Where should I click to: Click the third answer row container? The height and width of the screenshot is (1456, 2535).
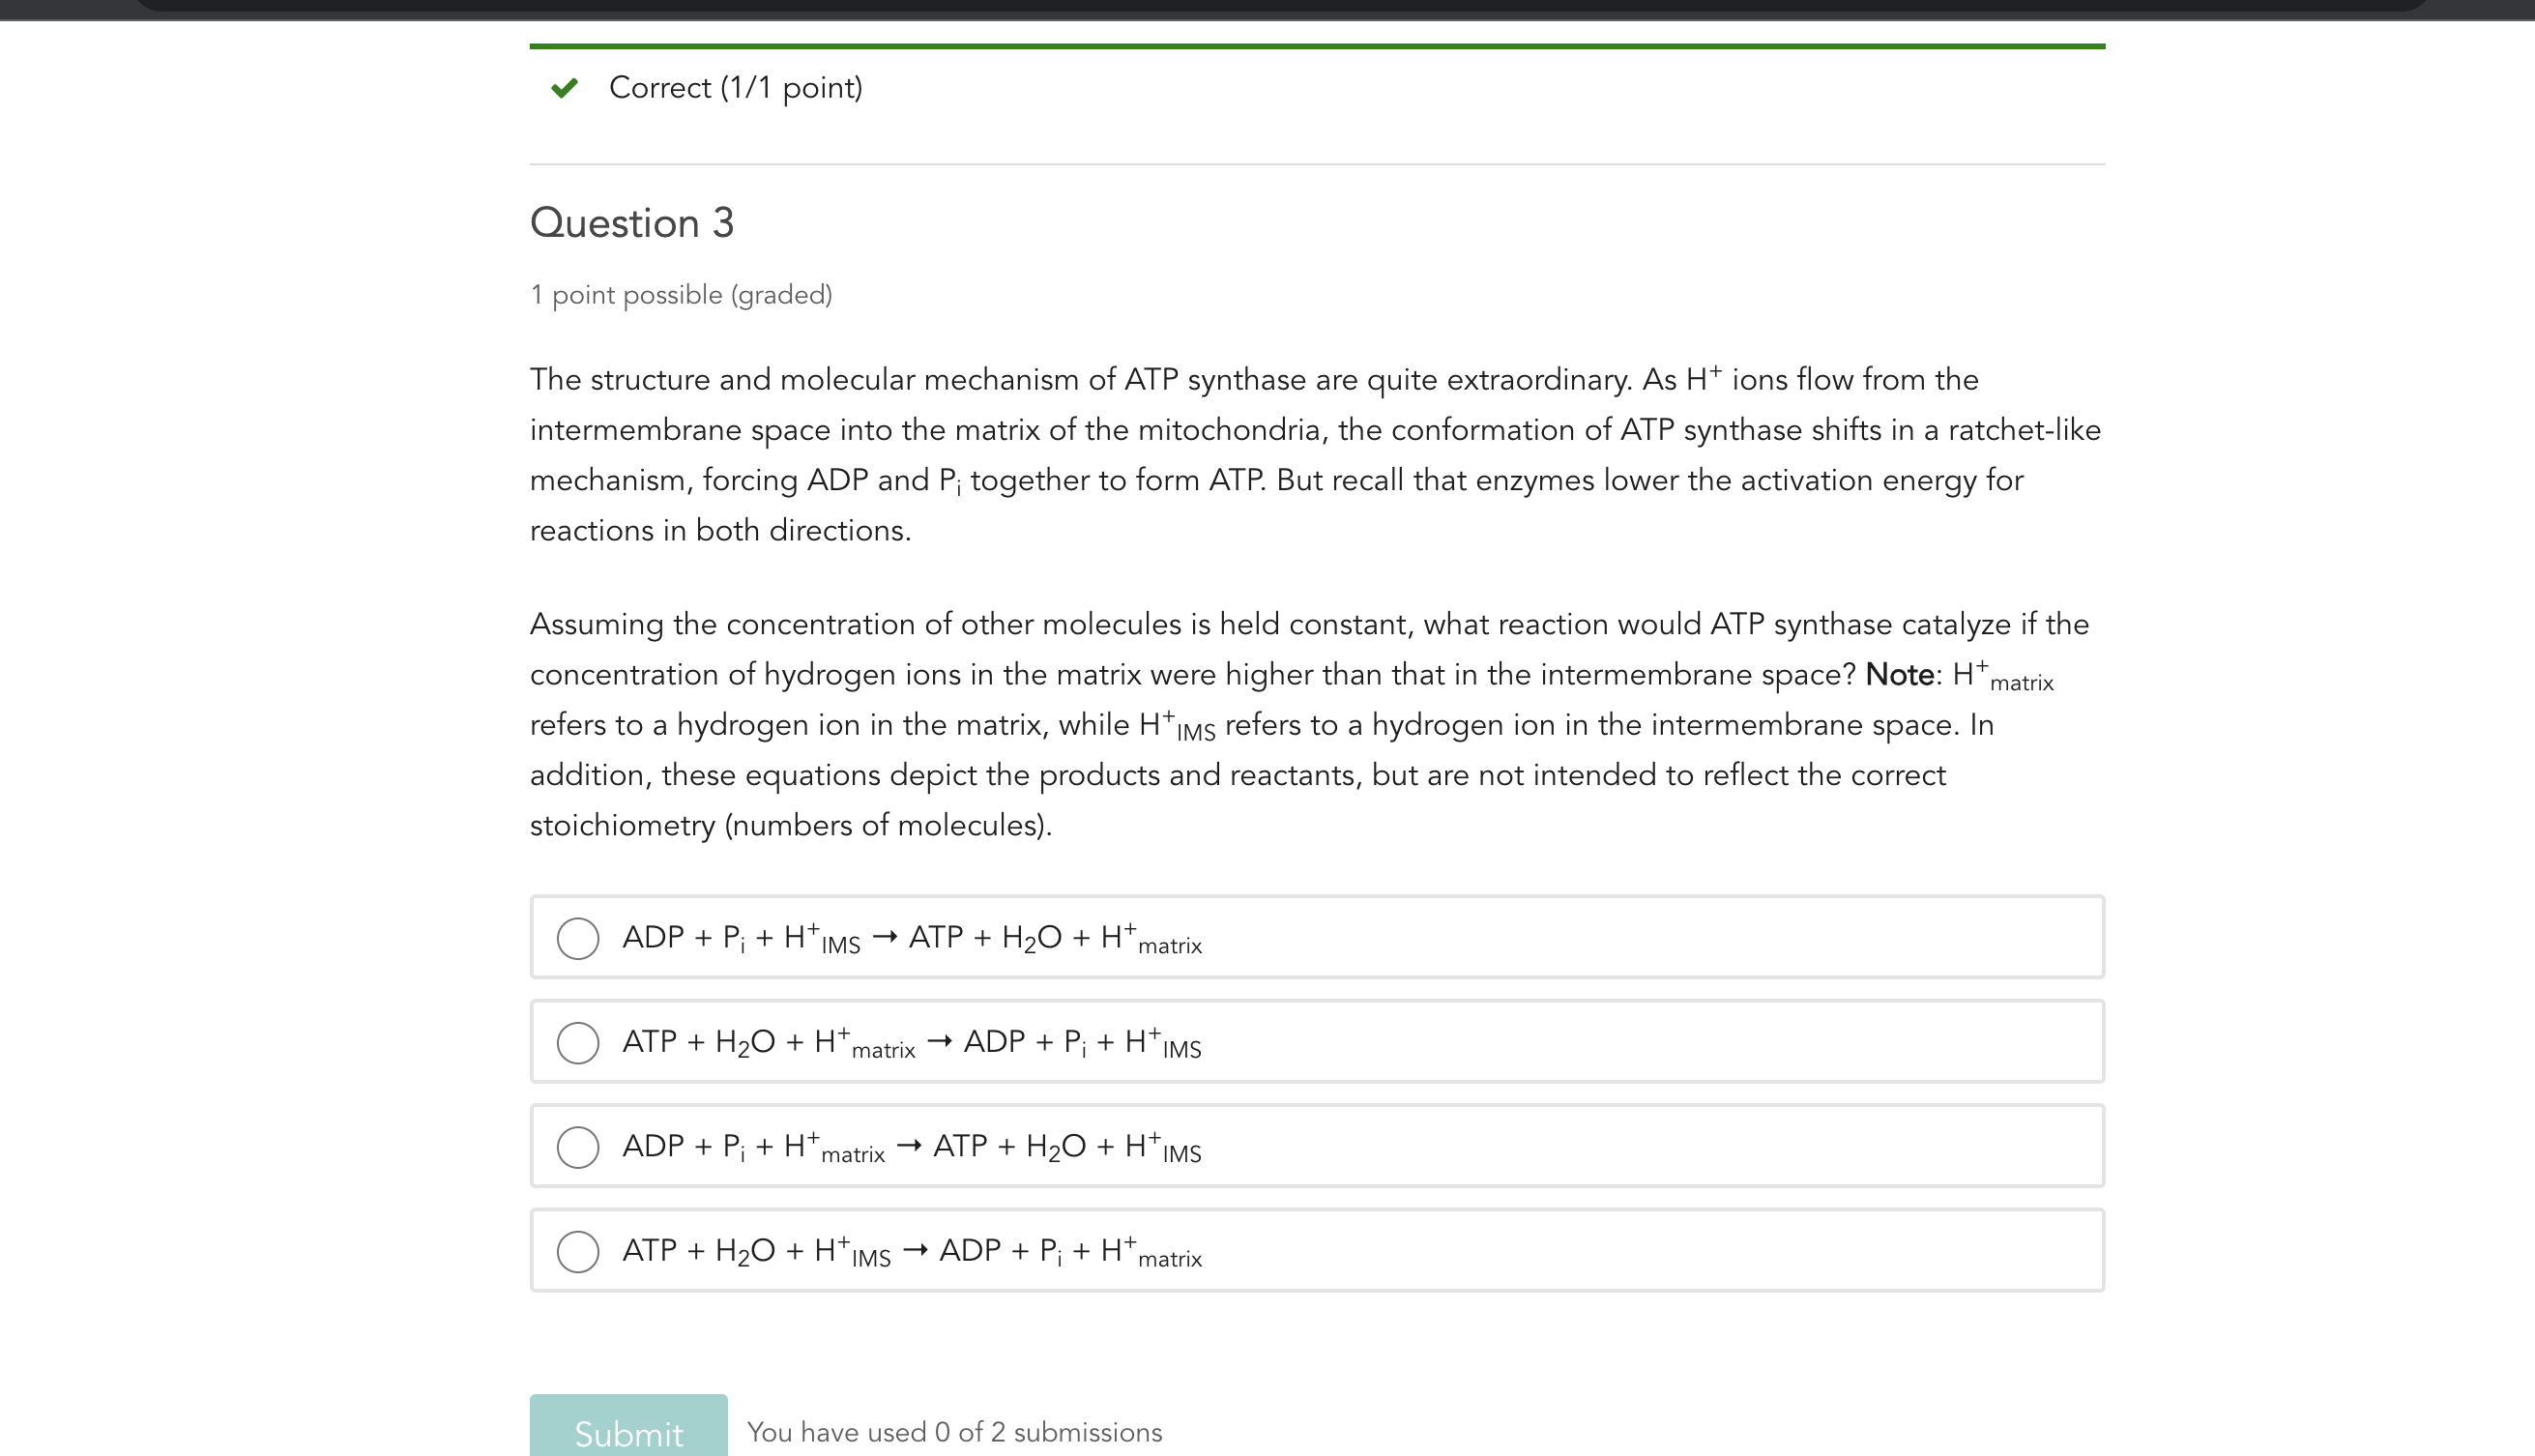[1316, 1148]
